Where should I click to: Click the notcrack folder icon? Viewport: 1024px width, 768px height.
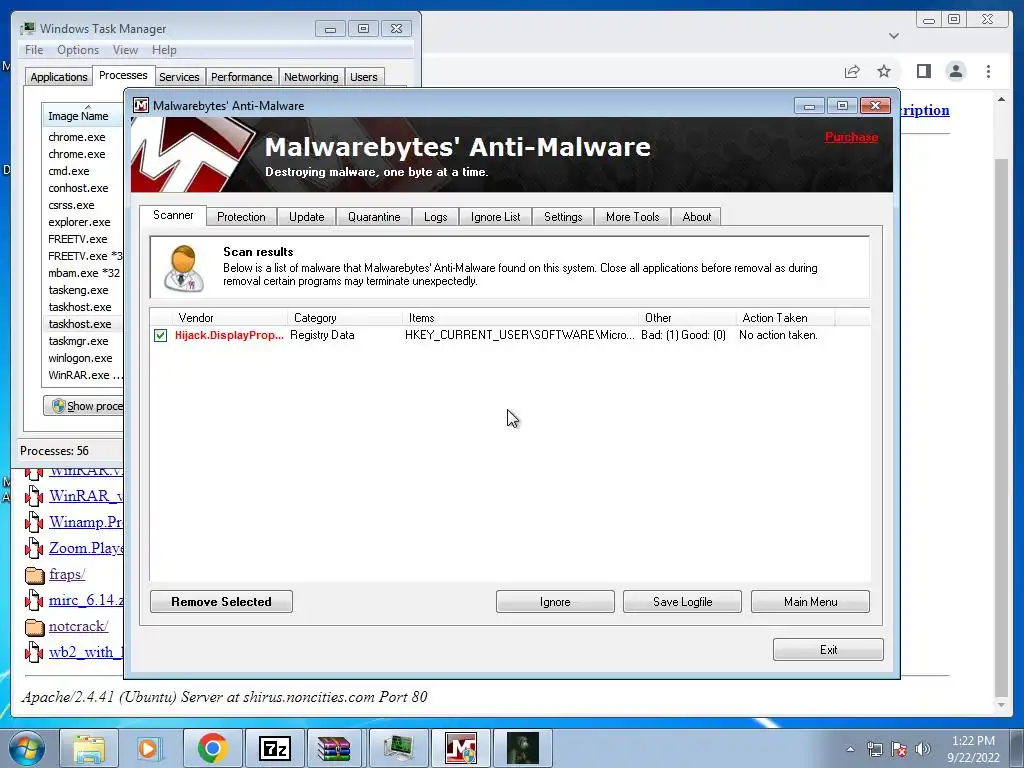(34, 627)
